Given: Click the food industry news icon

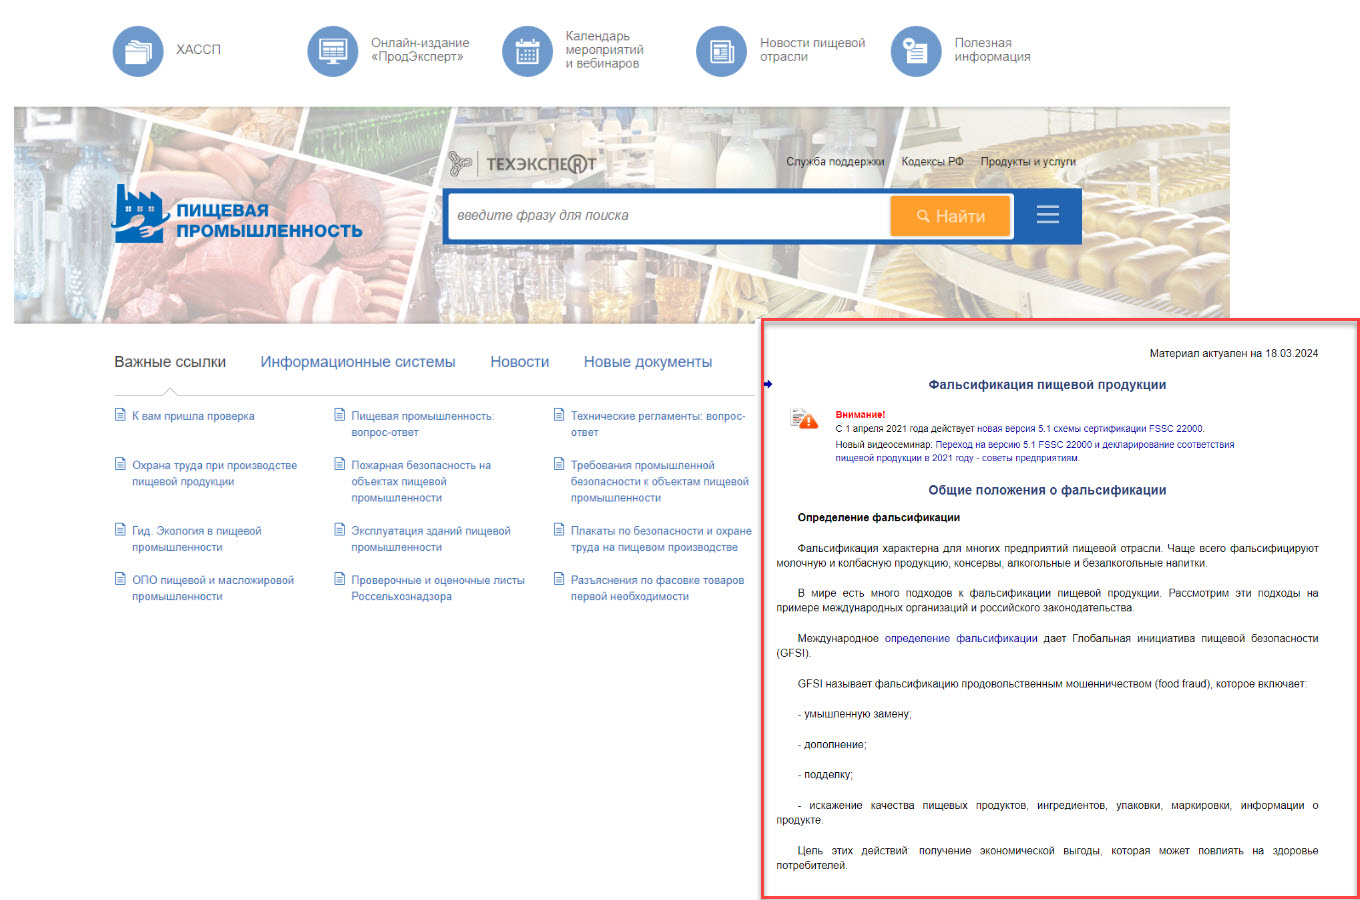Looking at the screenshot, I should (x=721, y=51).
